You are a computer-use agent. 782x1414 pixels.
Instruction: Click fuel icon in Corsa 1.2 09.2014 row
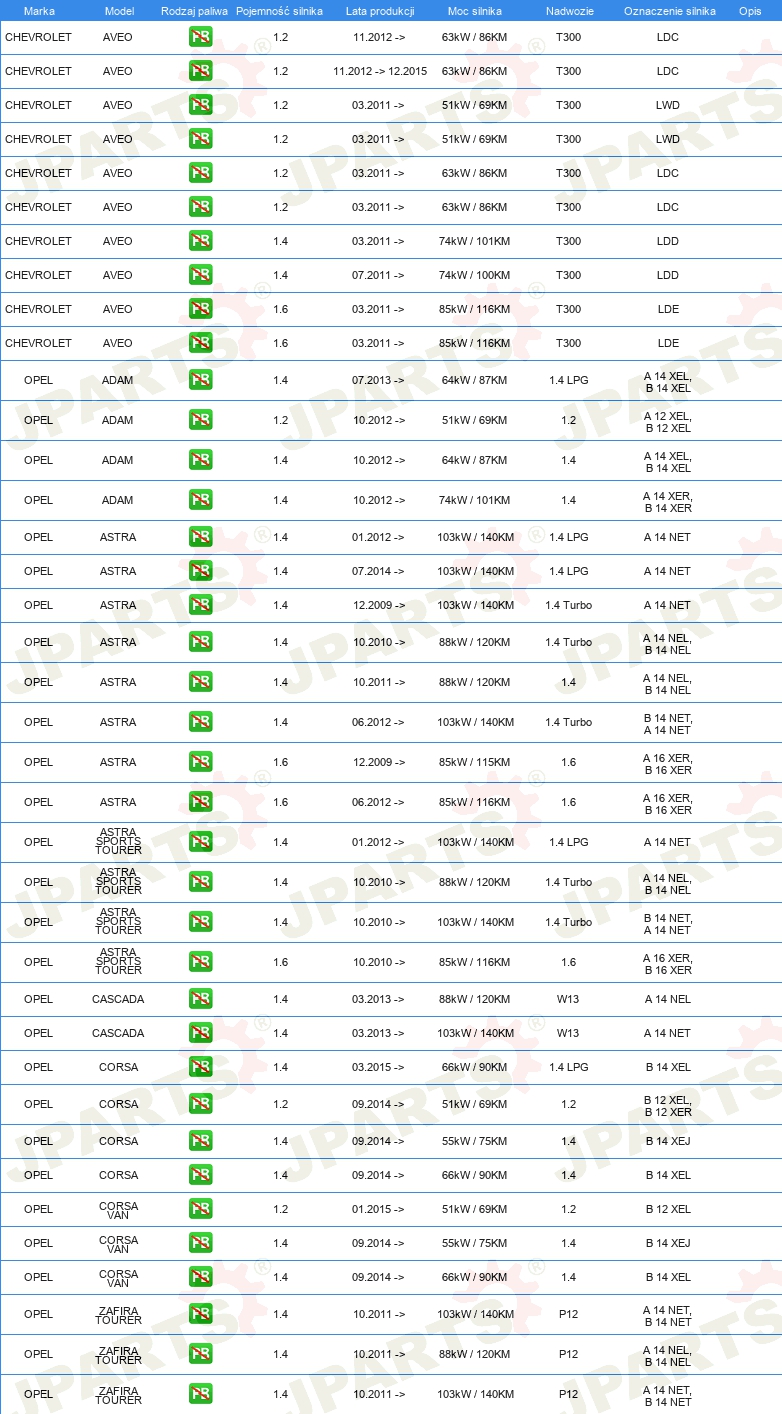tap(200, 1104)
